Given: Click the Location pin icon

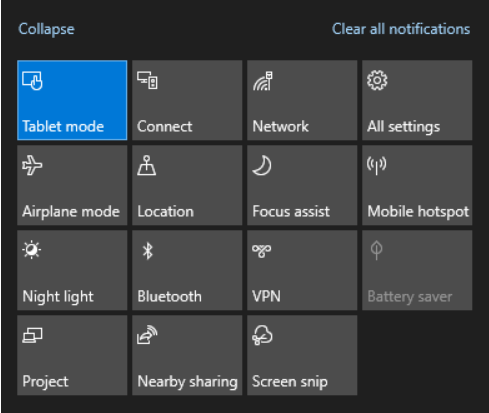Looking at the screenshot, I should (147, 165).
